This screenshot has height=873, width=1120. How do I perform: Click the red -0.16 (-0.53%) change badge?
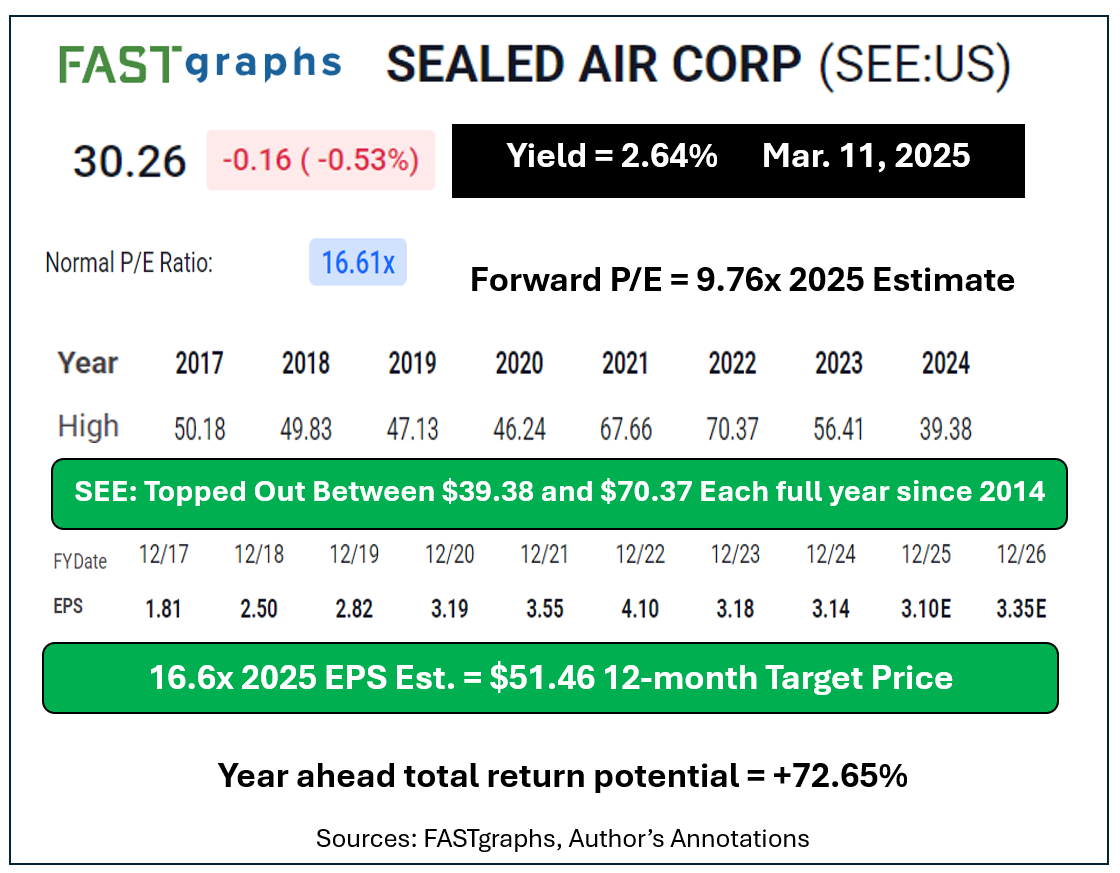(321, 160)
